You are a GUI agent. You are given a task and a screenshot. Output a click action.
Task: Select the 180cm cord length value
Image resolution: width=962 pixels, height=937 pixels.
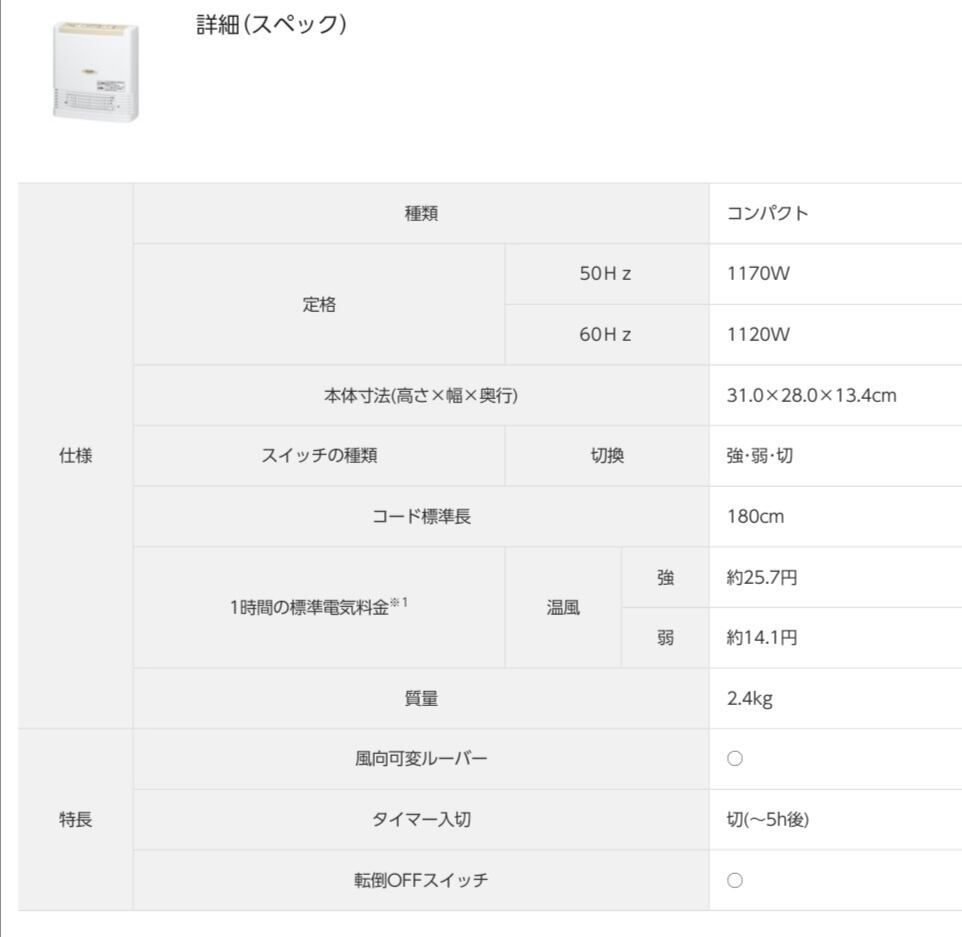pos(754,517)
